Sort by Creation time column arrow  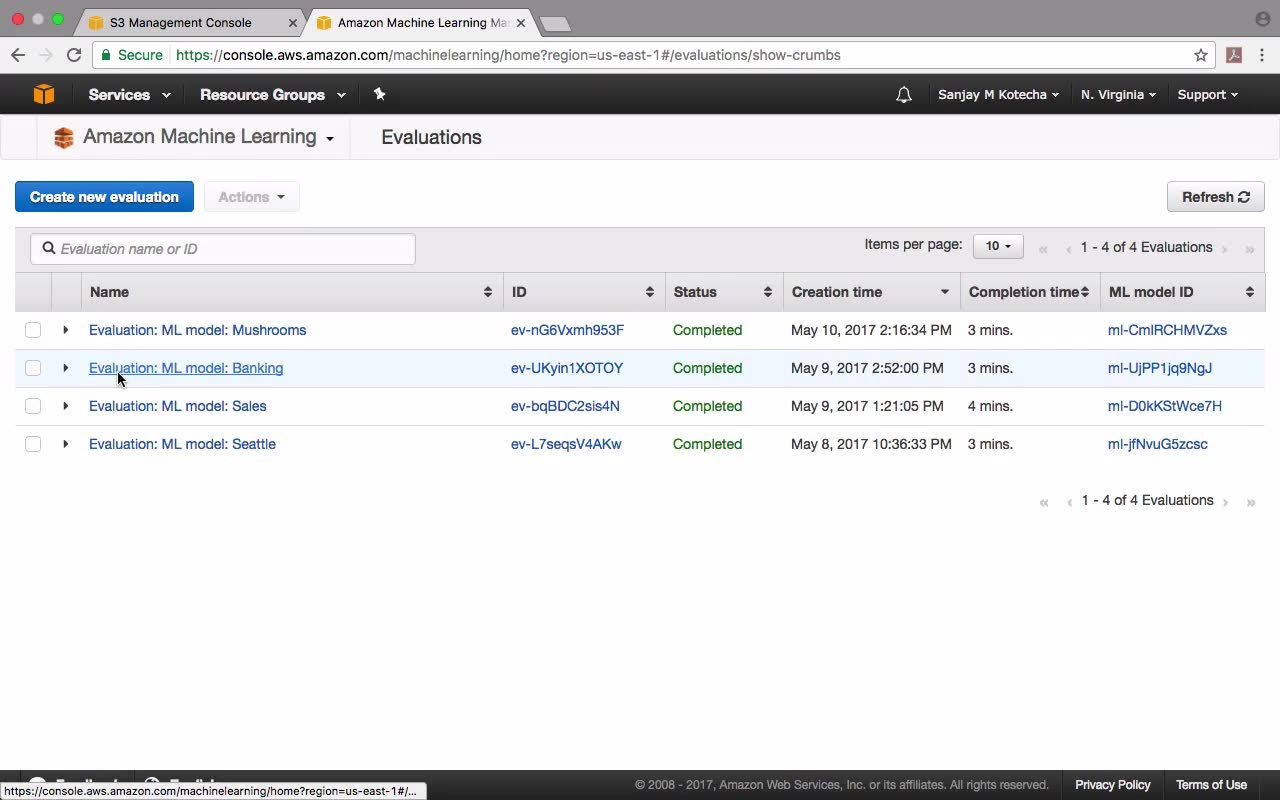click(x=945, y=292)
